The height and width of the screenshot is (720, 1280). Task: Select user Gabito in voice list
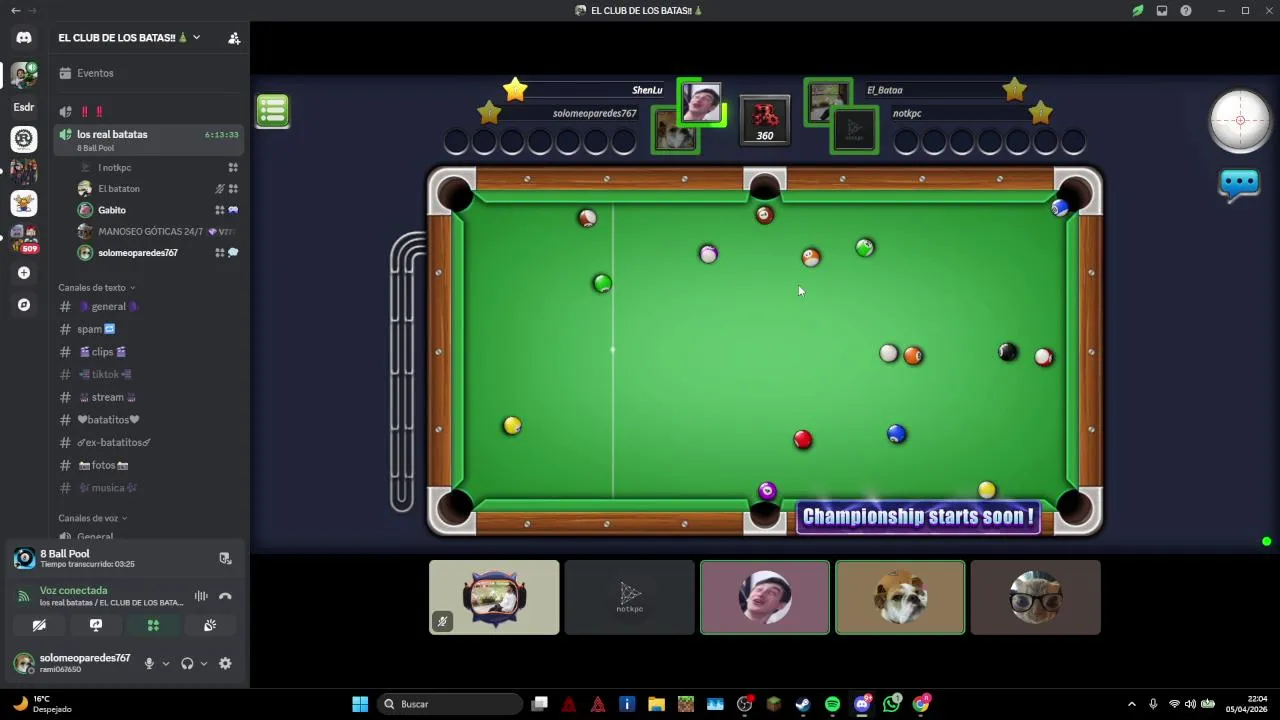(158, 210)
